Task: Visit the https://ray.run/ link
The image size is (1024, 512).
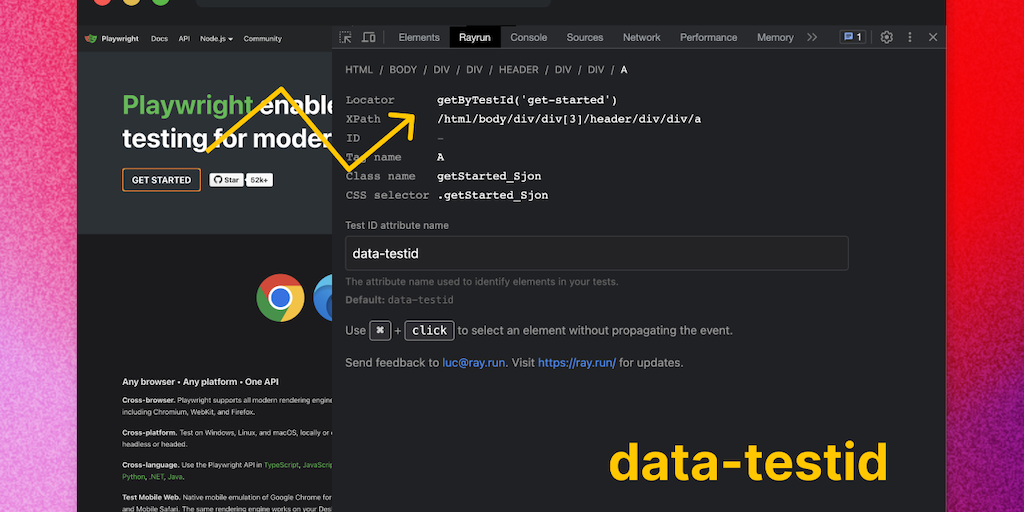Action: [x=577, y=362]
